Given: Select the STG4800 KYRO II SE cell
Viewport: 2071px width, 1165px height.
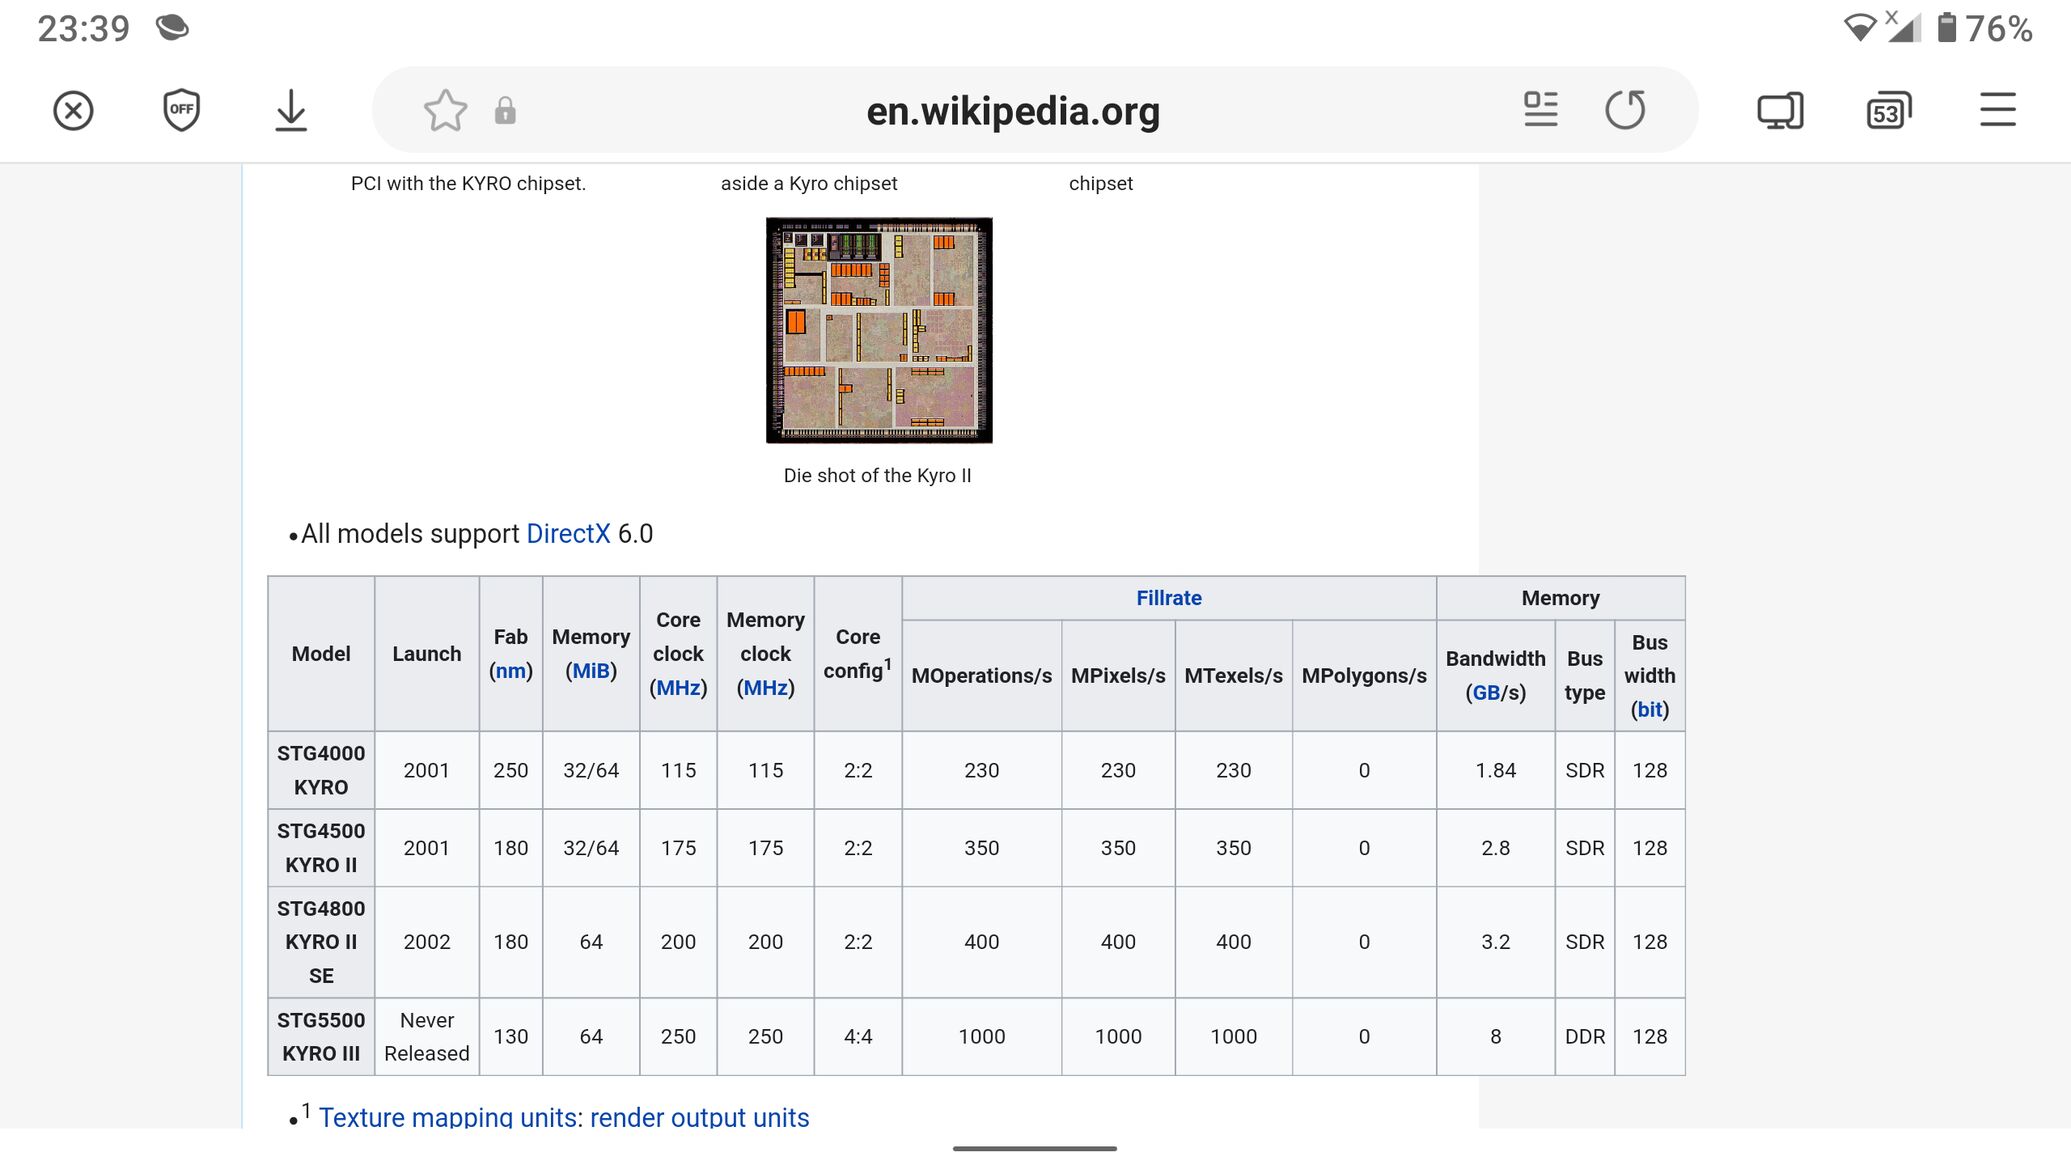Looking at the screenshot, I should coord(321,942).
